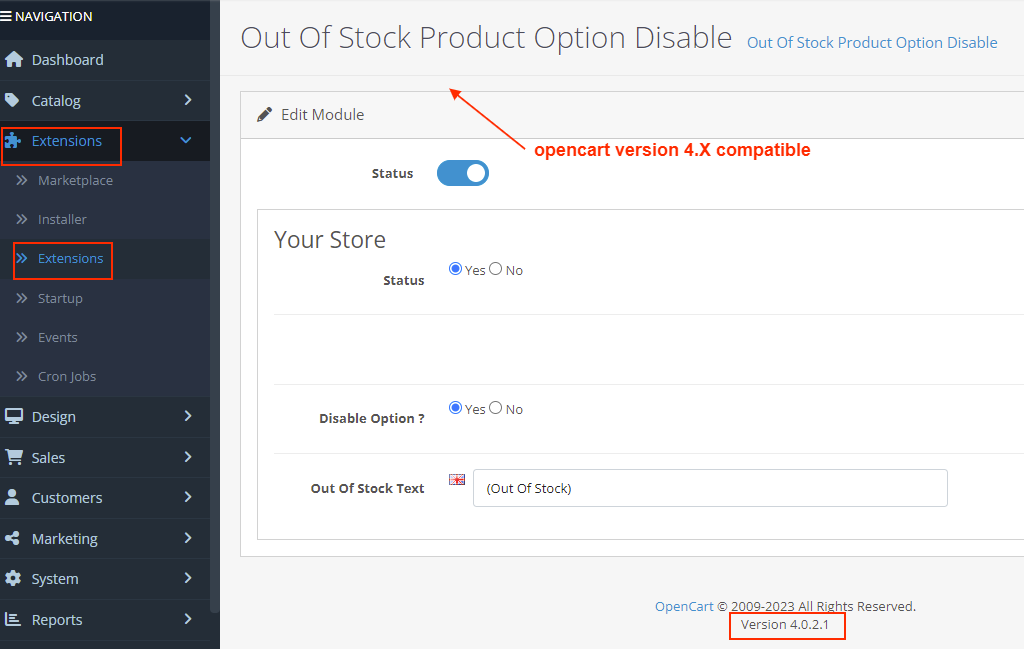Screen dimensions: 1024x649
Task: Collapse the Extensions menu chevron
Action: point(185,141)
